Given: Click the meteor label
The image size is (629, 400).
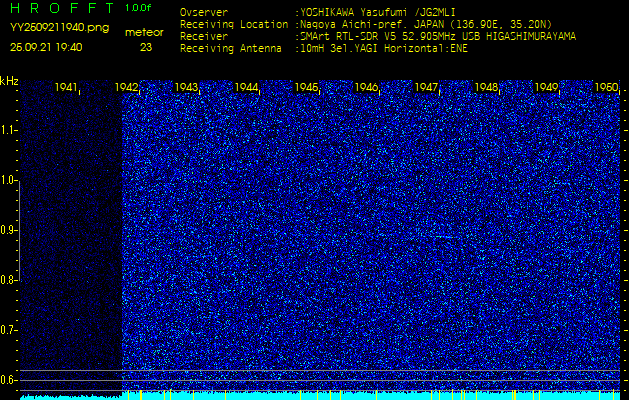Looking at the screenshot, I should (x=144, y=33).
